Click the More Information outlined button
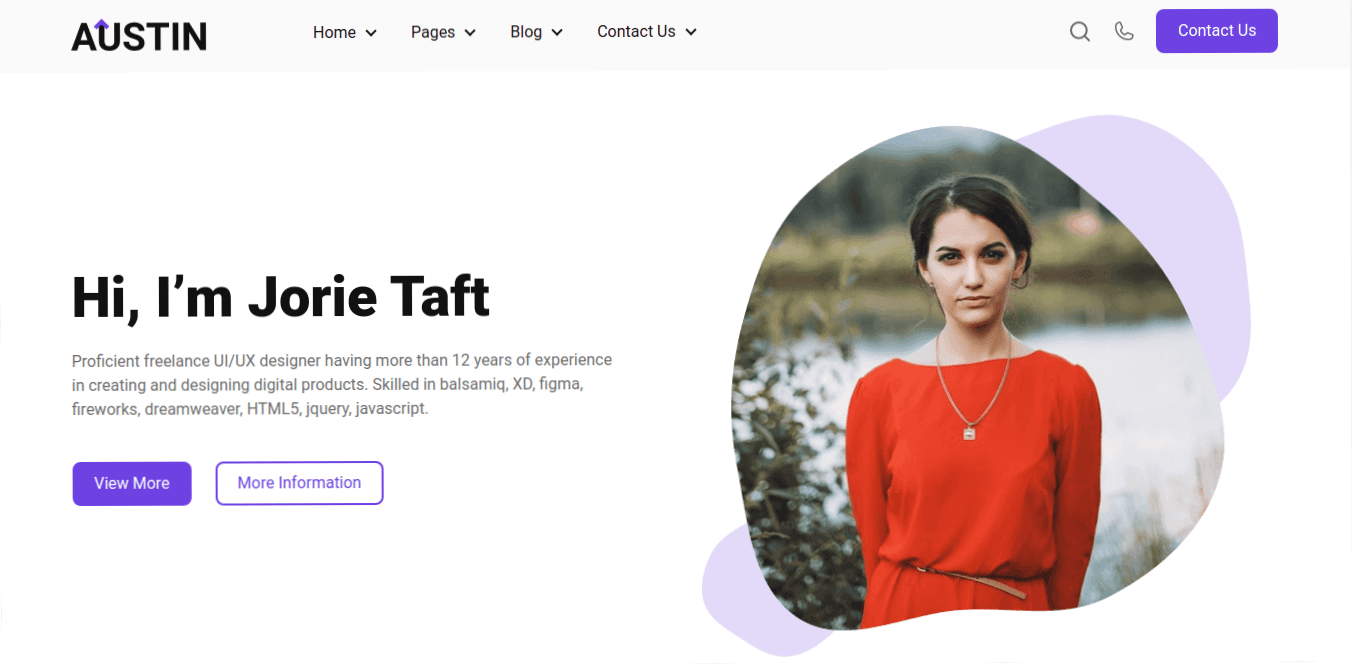The height and width of the screenshot is (664, 1352). pos(299,483)
